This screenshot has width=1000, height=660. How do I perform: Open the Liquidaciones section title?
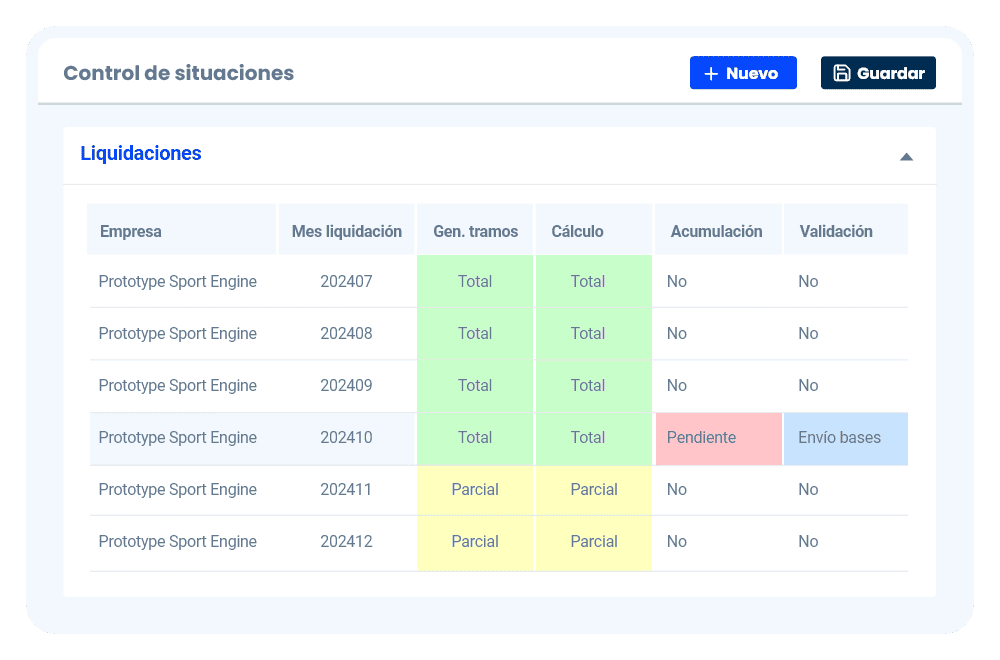[x=141, y=154]
